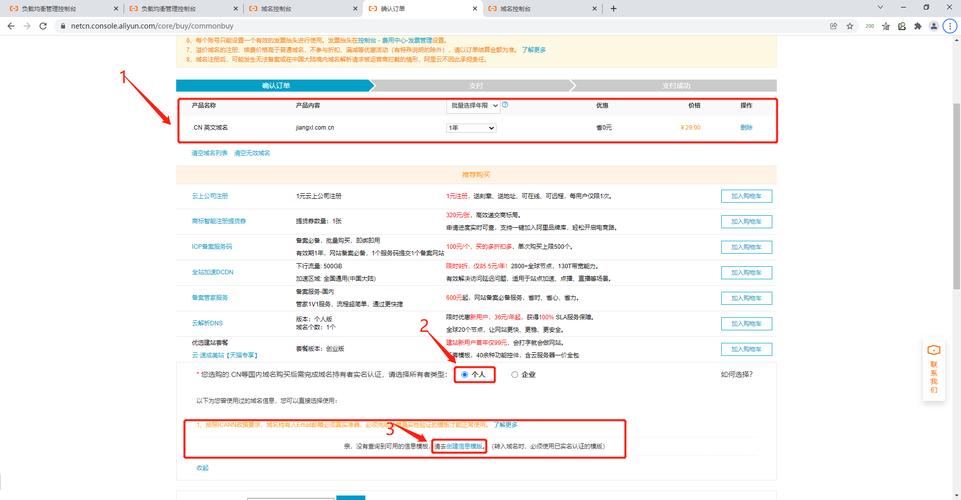The width and height of the screenshot is (961, 500).
Task: Click 加入购物车 for 云上公司注册
Action: 746,196
